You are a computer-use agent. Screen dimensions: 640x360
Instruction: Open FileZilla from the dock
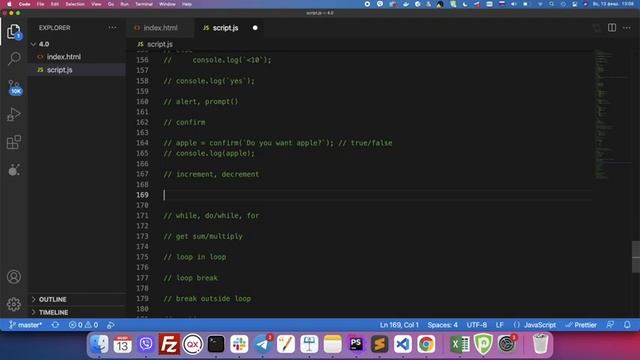click(x=169, y=344)
